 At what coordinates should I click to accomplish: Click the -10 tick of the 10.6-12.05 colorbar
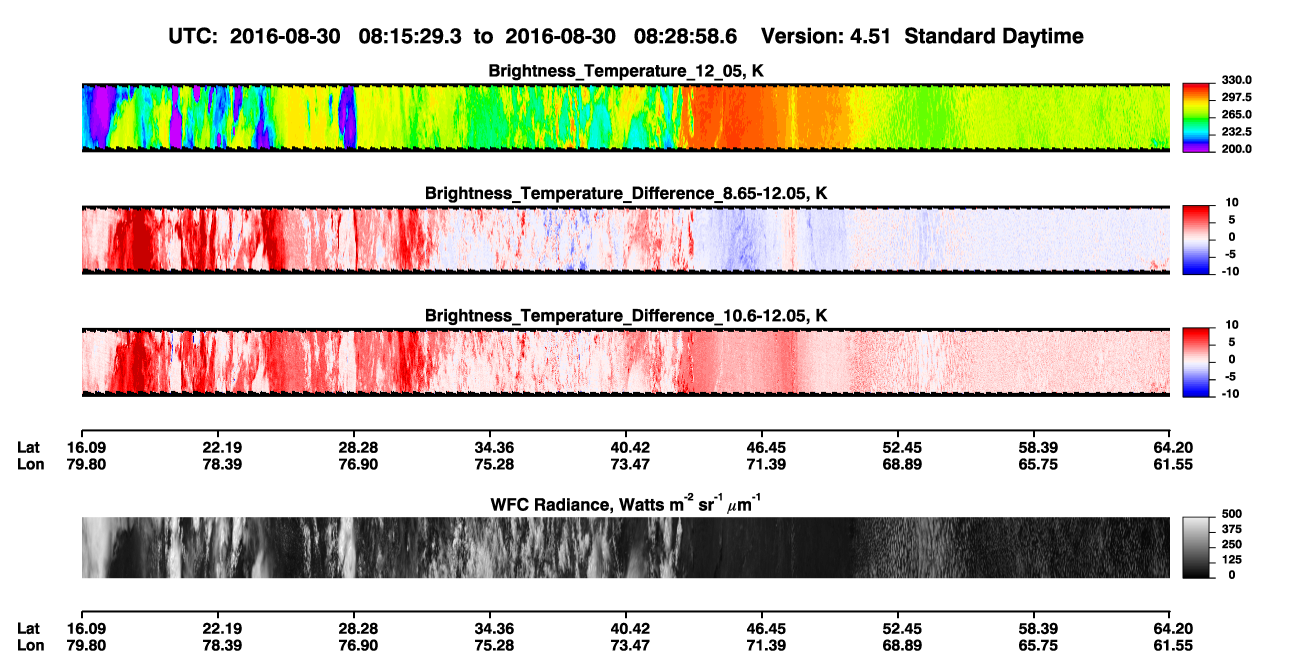click(x=1230, y=394)
